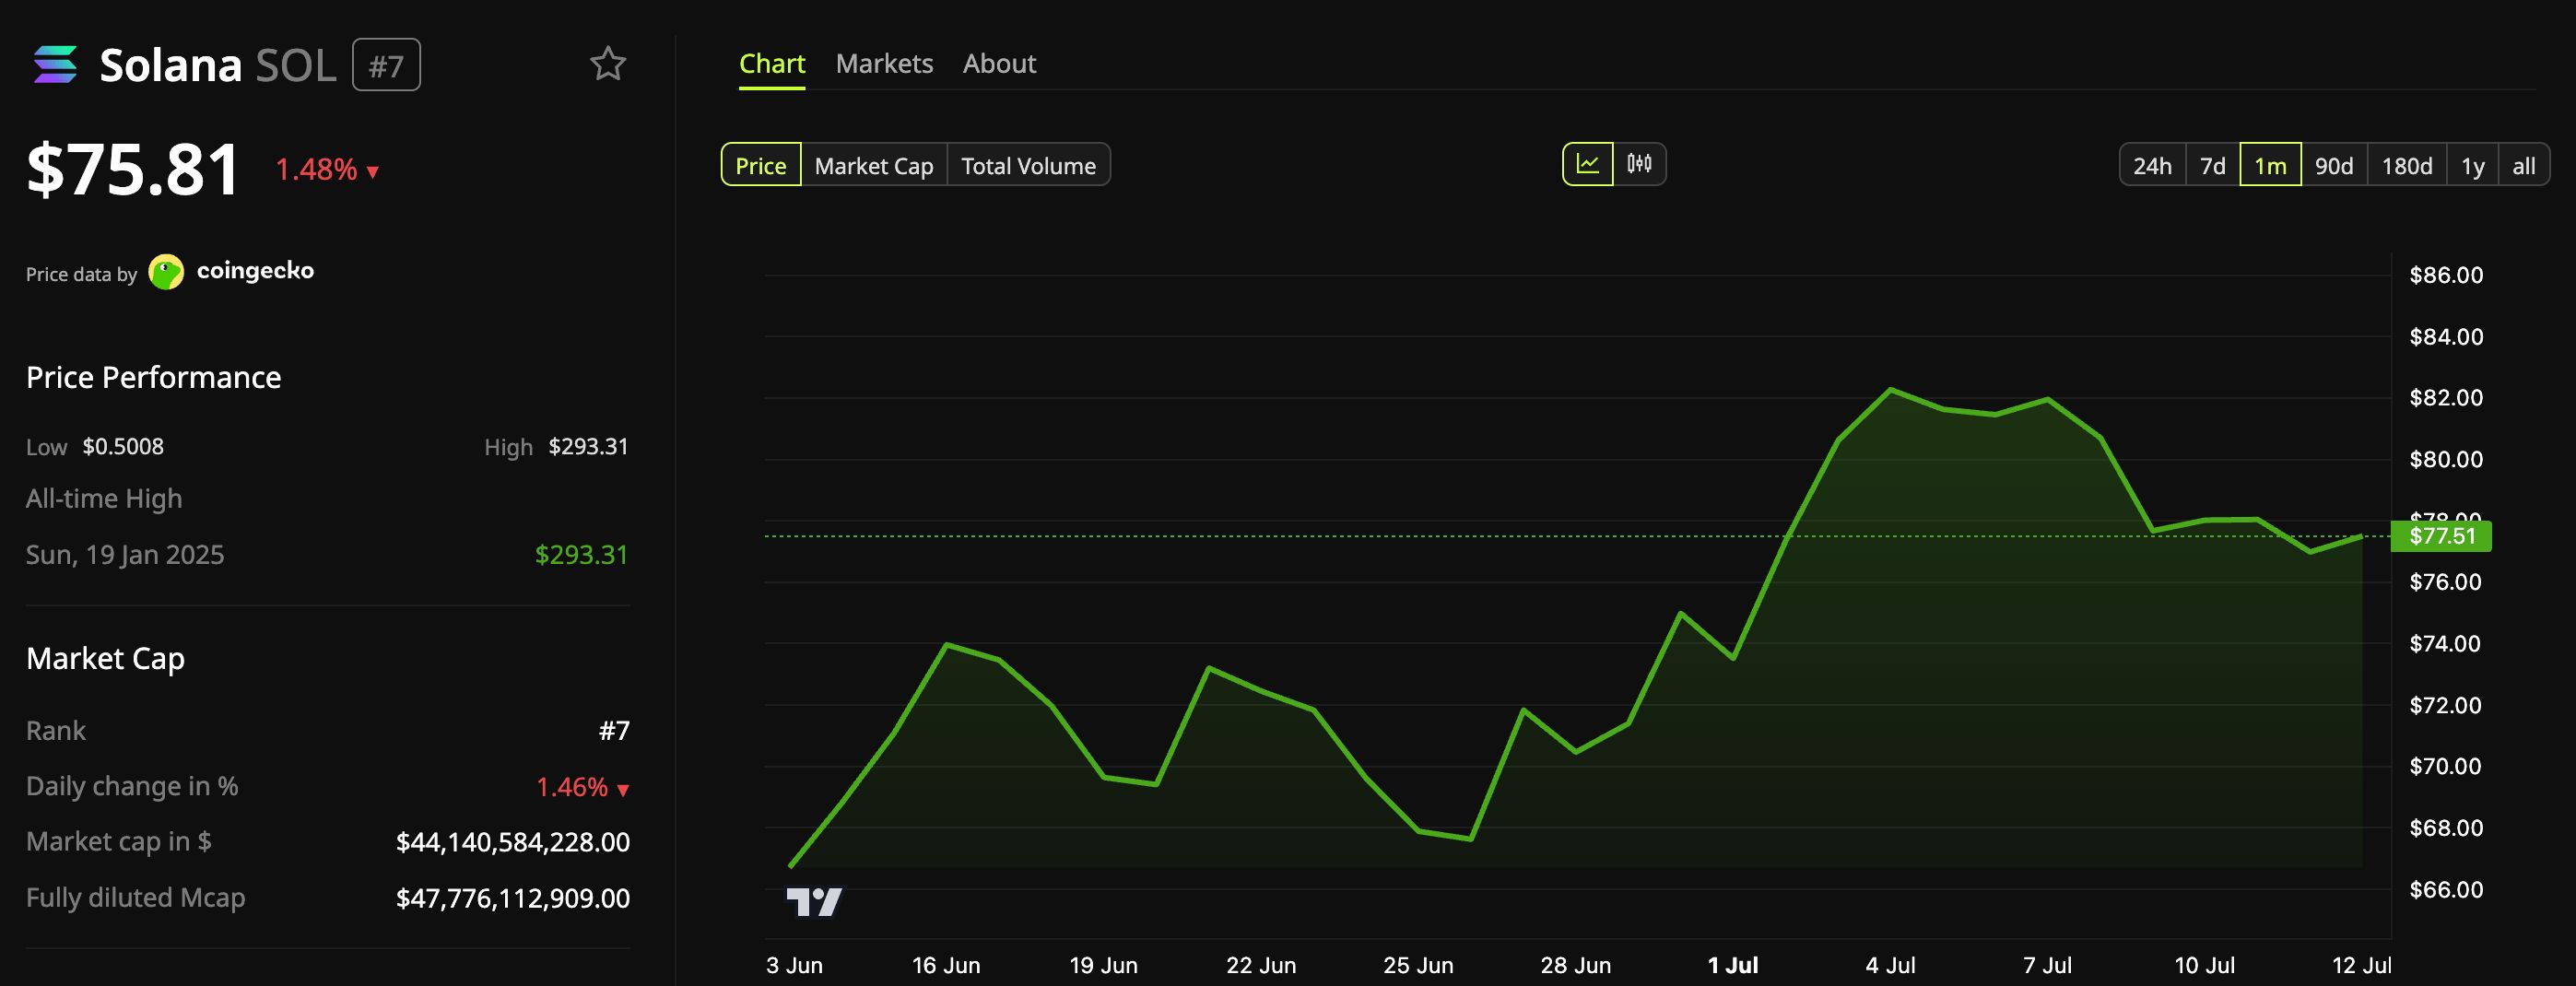The width and height of the screenshot is (2576, 986).
Task: Open the About tab
Action: pos(999,64)
